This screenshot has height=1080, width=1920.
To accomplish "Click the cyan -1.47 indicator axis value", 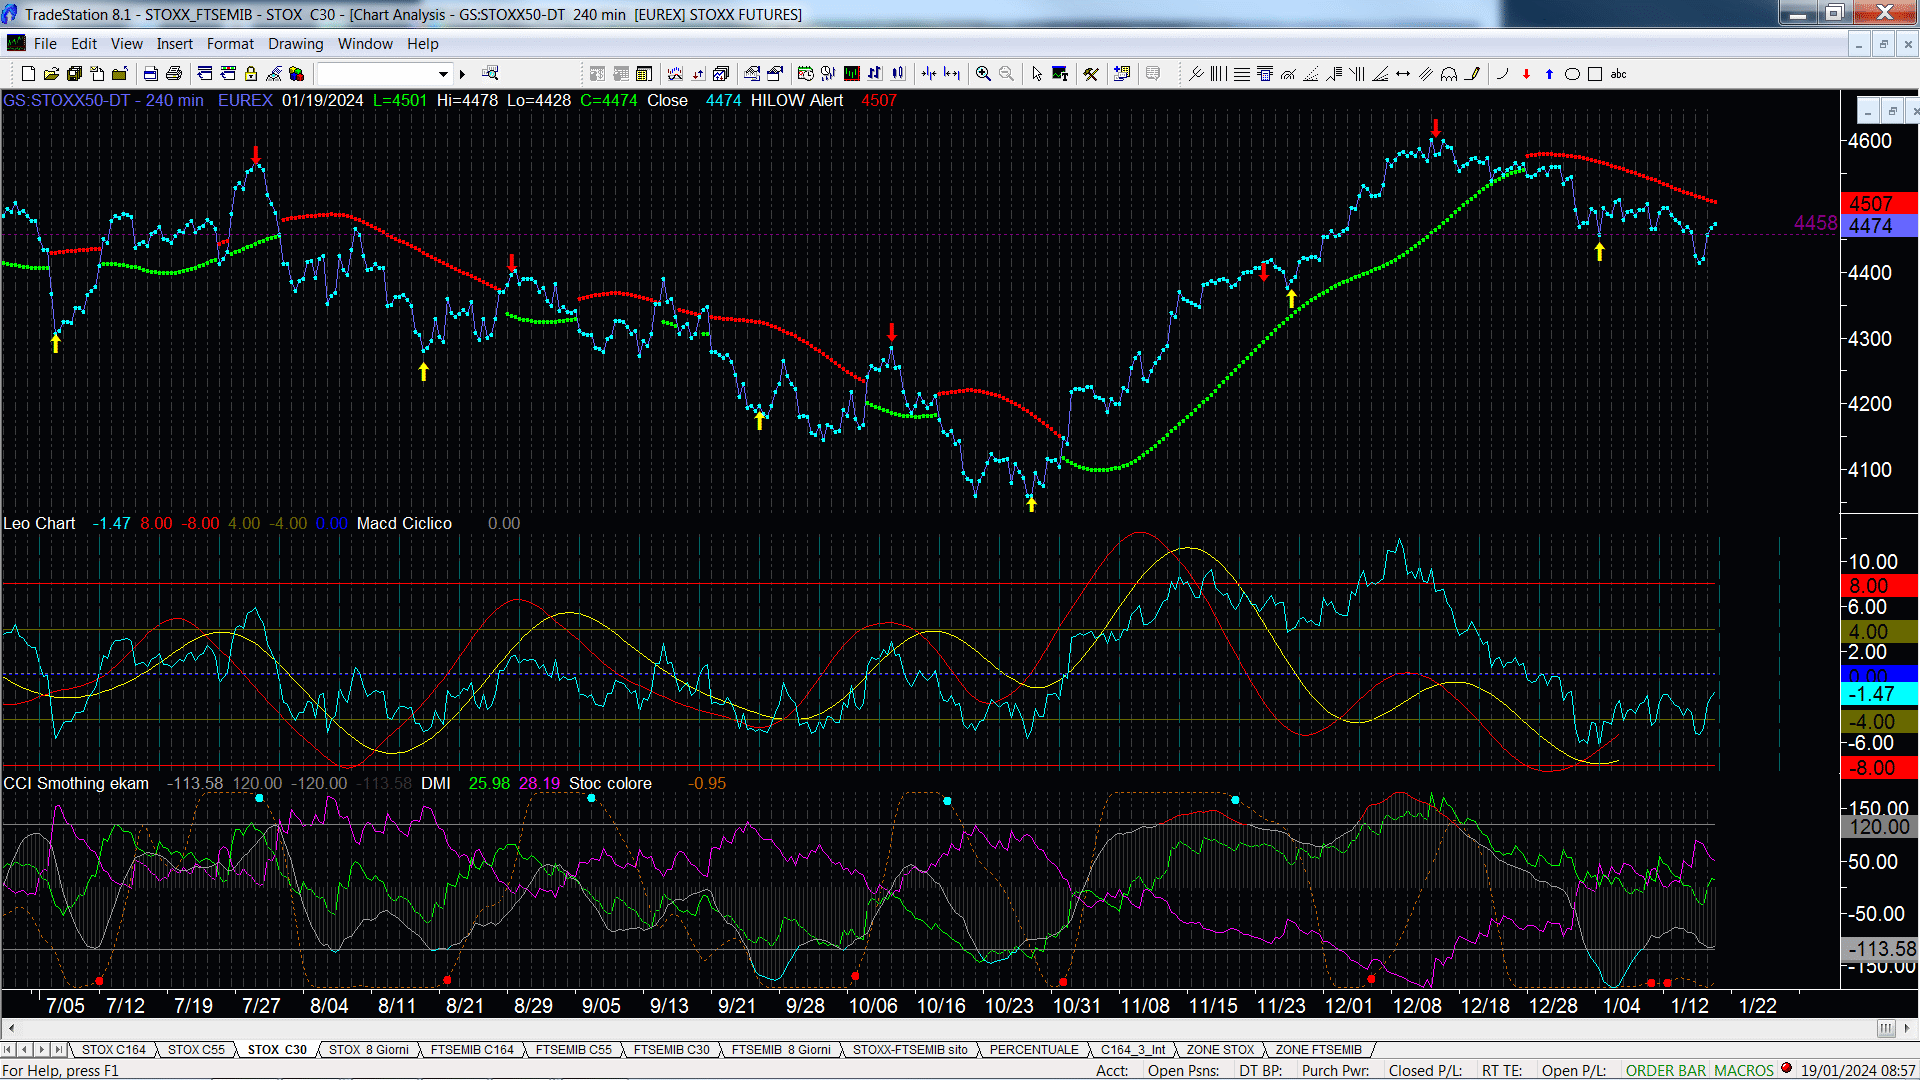I will (1878, 694).
